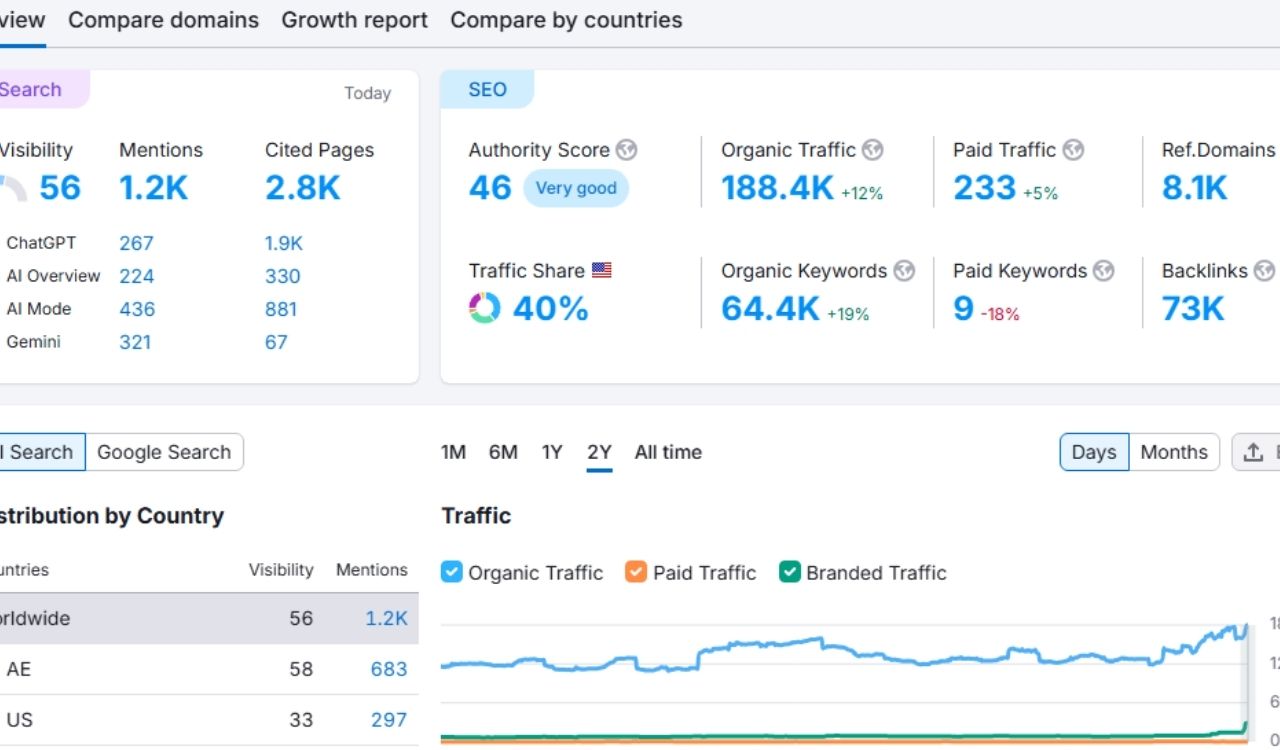1280x750 pixels.
Task: Select the Google Search toggle button
Action: (x=164, y=452)
